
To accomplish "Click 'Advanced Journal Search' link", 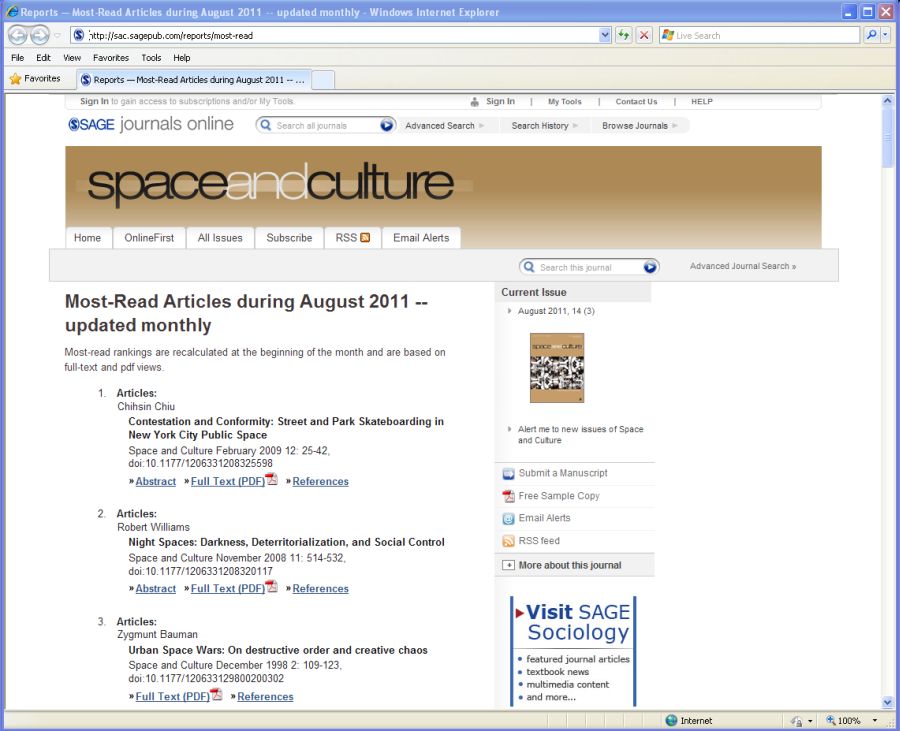I will (743, 266).
